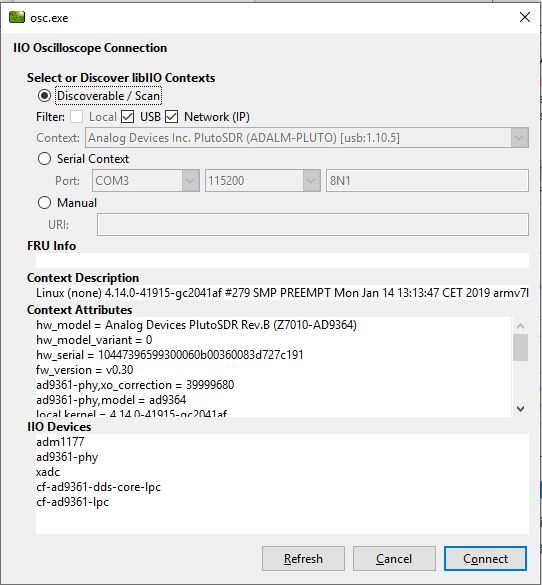This screenshot has width=542, height=585.
Task: Uncheck the USB filter checkbox
Action: 128,117
